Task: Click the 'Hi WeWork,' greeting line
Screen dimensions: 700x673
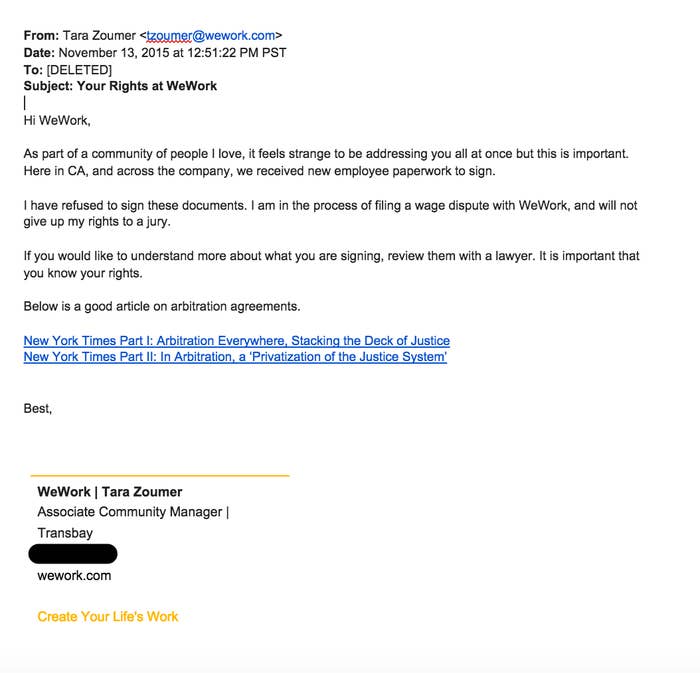Action: pos(57,120)
